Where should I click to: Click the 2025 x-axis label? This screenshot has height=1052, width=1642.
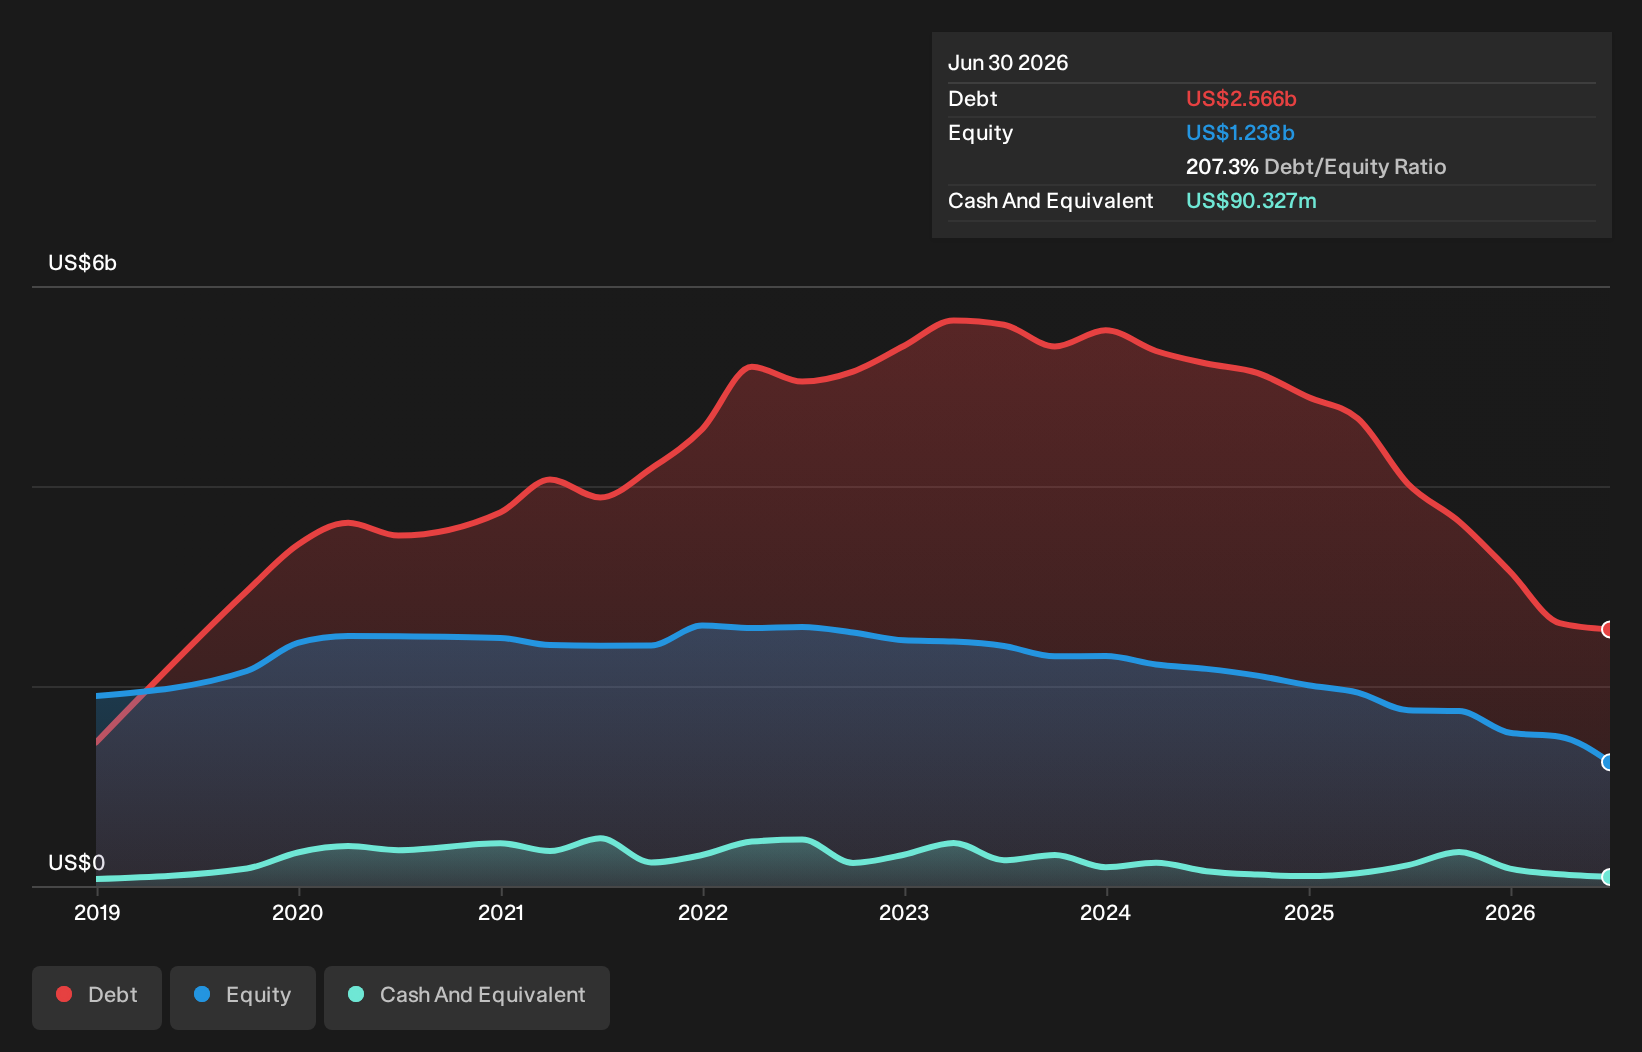click(1309, 913)
